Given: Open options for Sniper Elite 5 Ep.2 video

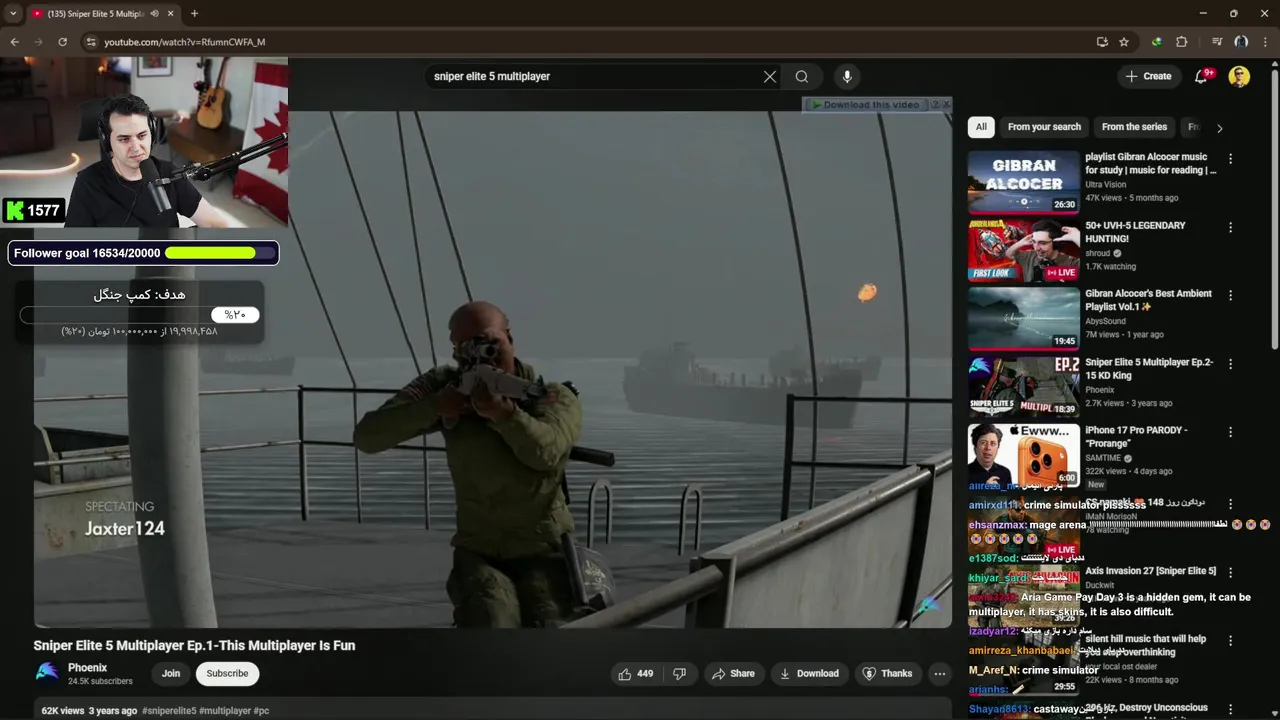Looking at the screenshot, I should tap(1230, 364).
